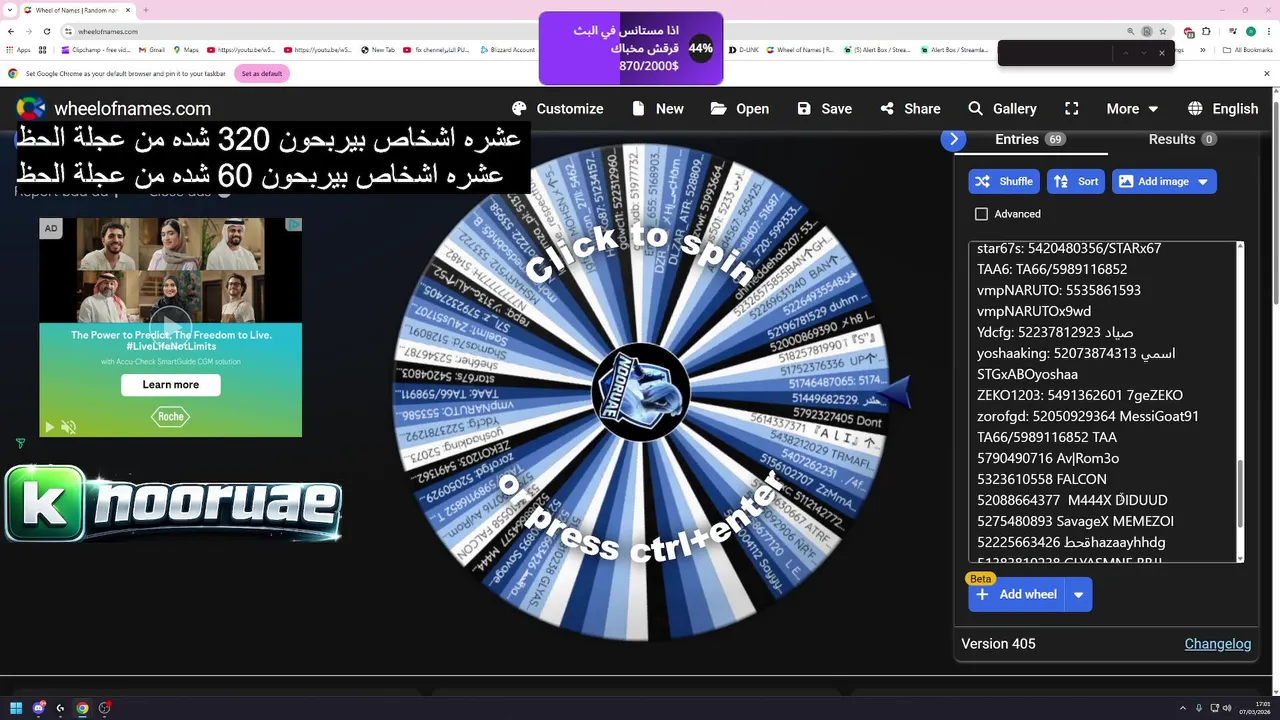1280x720 pixels.
Task: Expand the Add image dropdown arrow
Action: [1203, 181]
